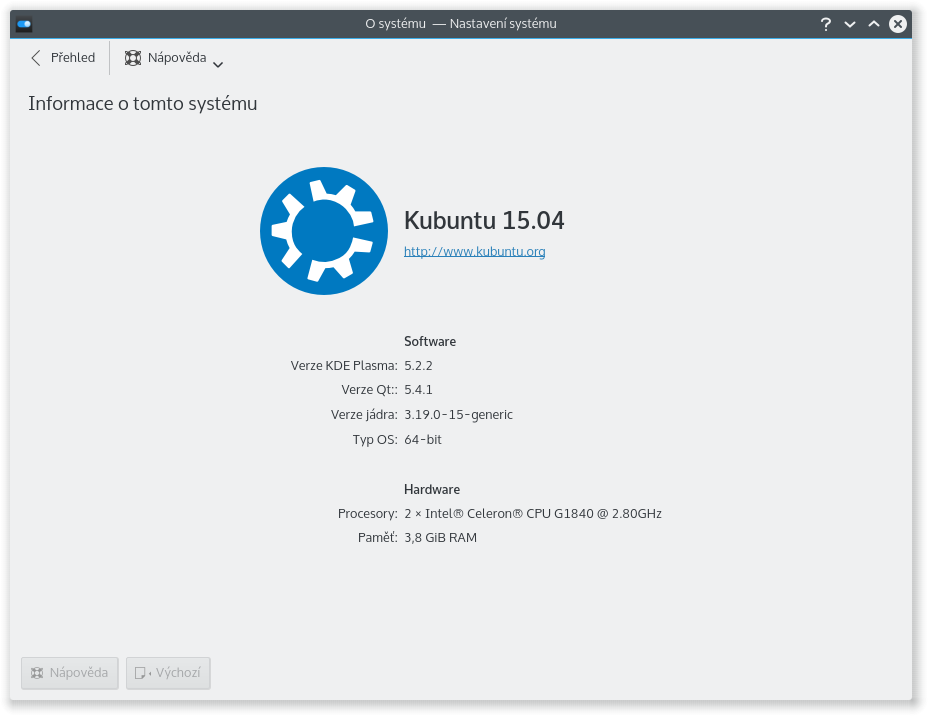Open the http://www.kubuntu.org link
The height and width of the screenshot is (716, 928).
pyautogui.click(x=474, y=251)
